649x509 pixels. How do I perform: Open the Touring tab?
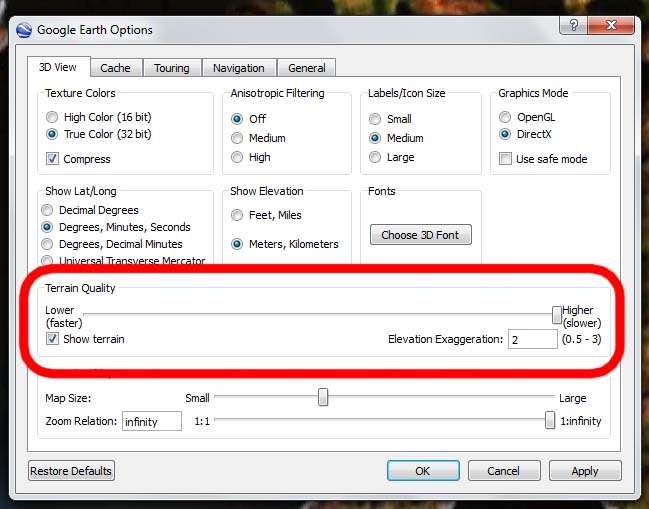pyautogui.click(x=172, y=68)
